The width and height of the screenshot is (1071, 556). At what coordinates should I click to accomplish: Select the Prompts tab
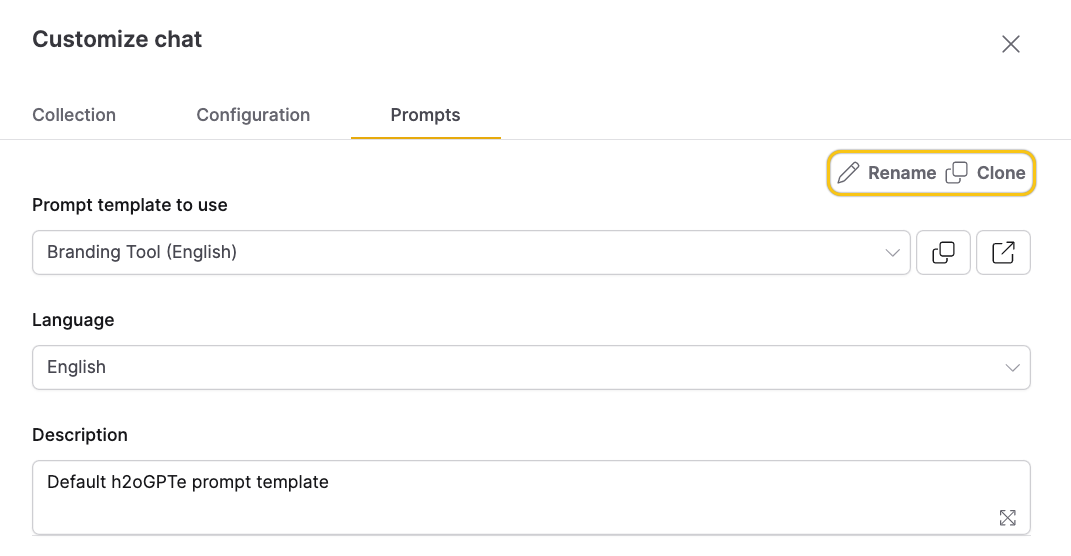tap(426, 115)
